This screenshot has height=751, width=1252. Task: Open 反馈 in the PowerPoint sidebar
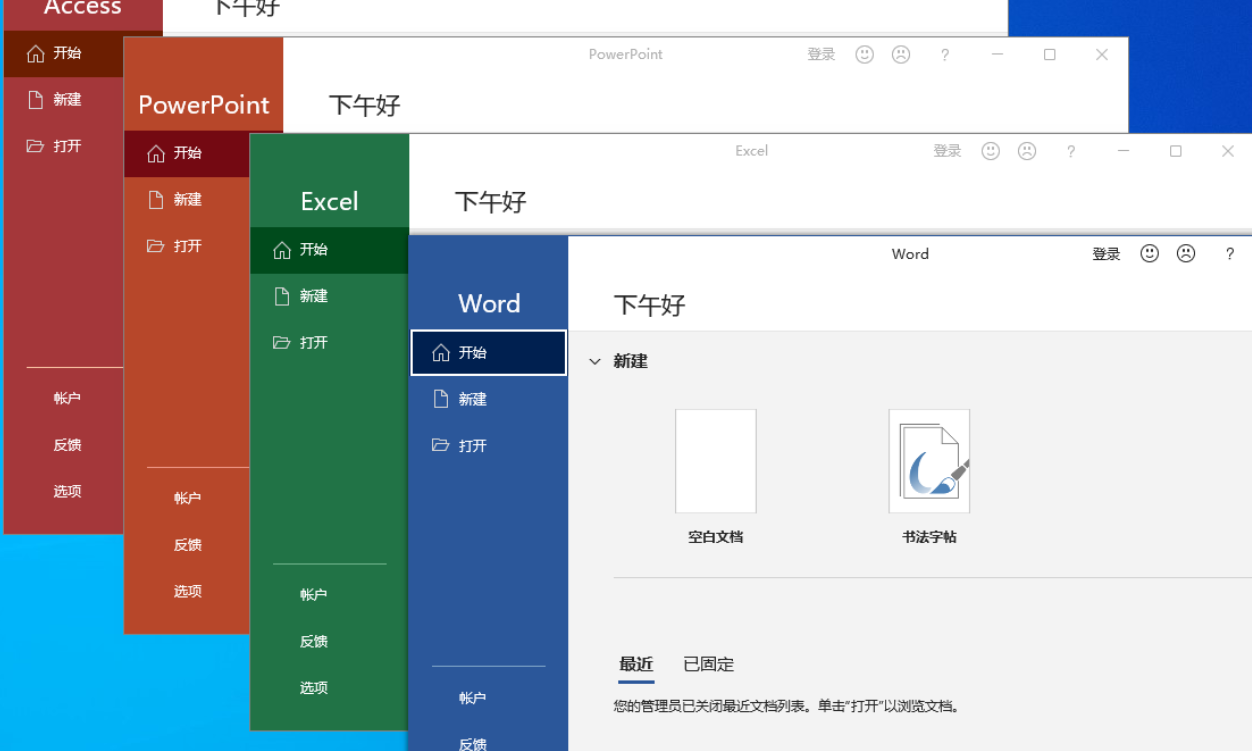187,545
